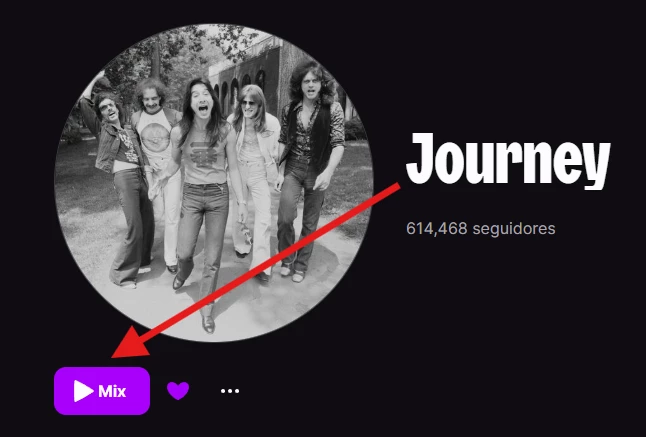Image resolution: width=646 pixels, height=437 pixels.
Task: Open the Journey circular artist photo
Action: pos(214,182)
